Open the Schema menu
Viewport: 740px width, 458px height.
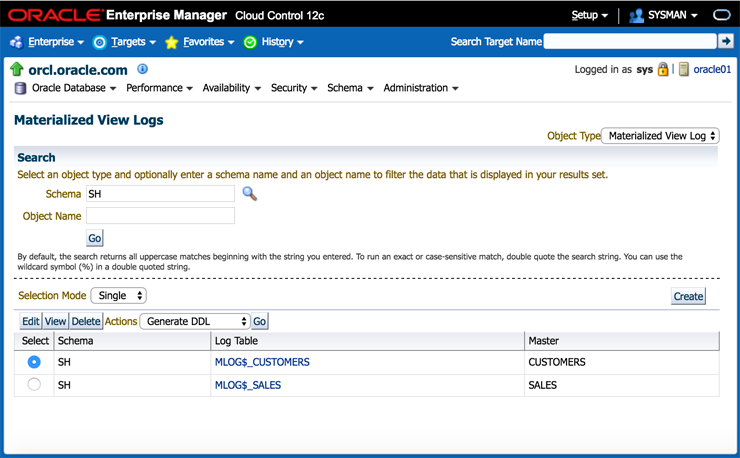tap(350, 88)
